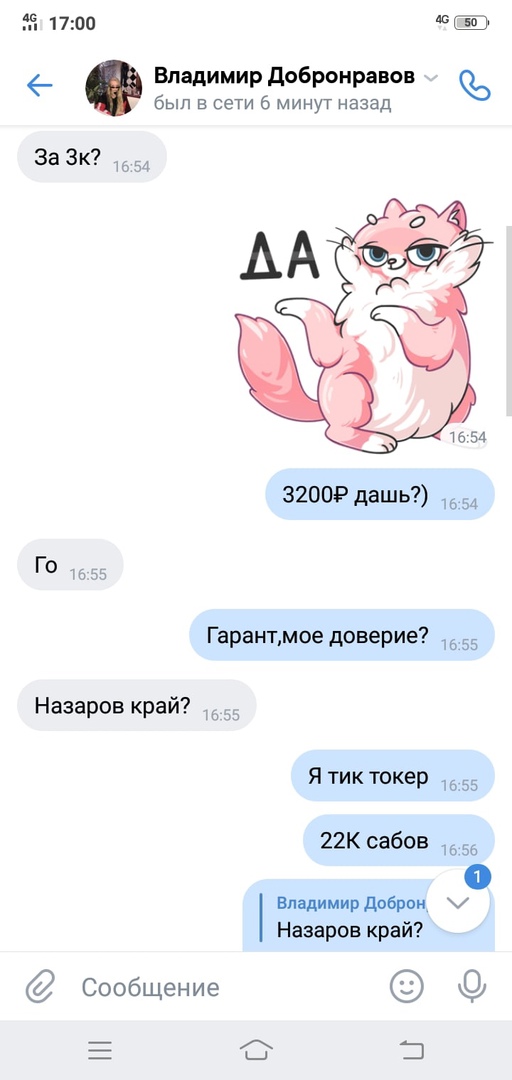The image size is (512, 1080).
Task: Open Владимир Добронравов's profile avatar
Action: [x=114, y=87]
